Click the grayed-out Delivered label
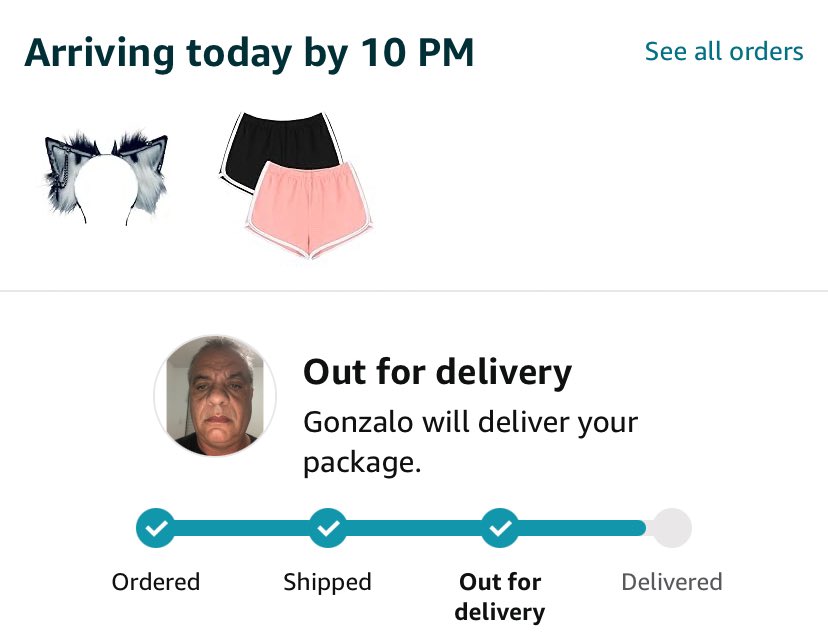Image resolution: width=828 pixels, height=636 pixels. 671,582
